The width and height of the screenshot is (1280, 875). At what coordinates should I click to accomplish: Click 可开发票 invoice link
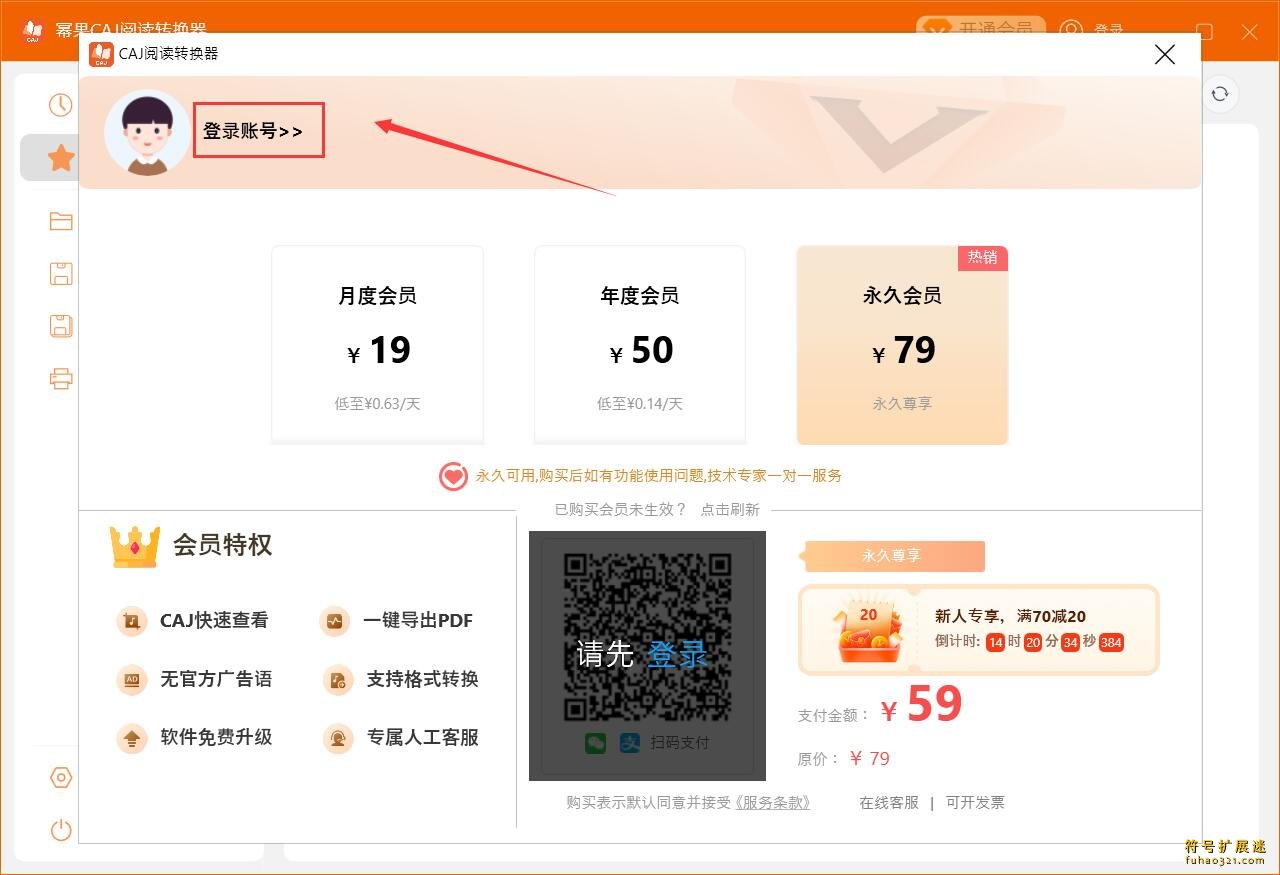pyautogui.click(x=975, y=802)
